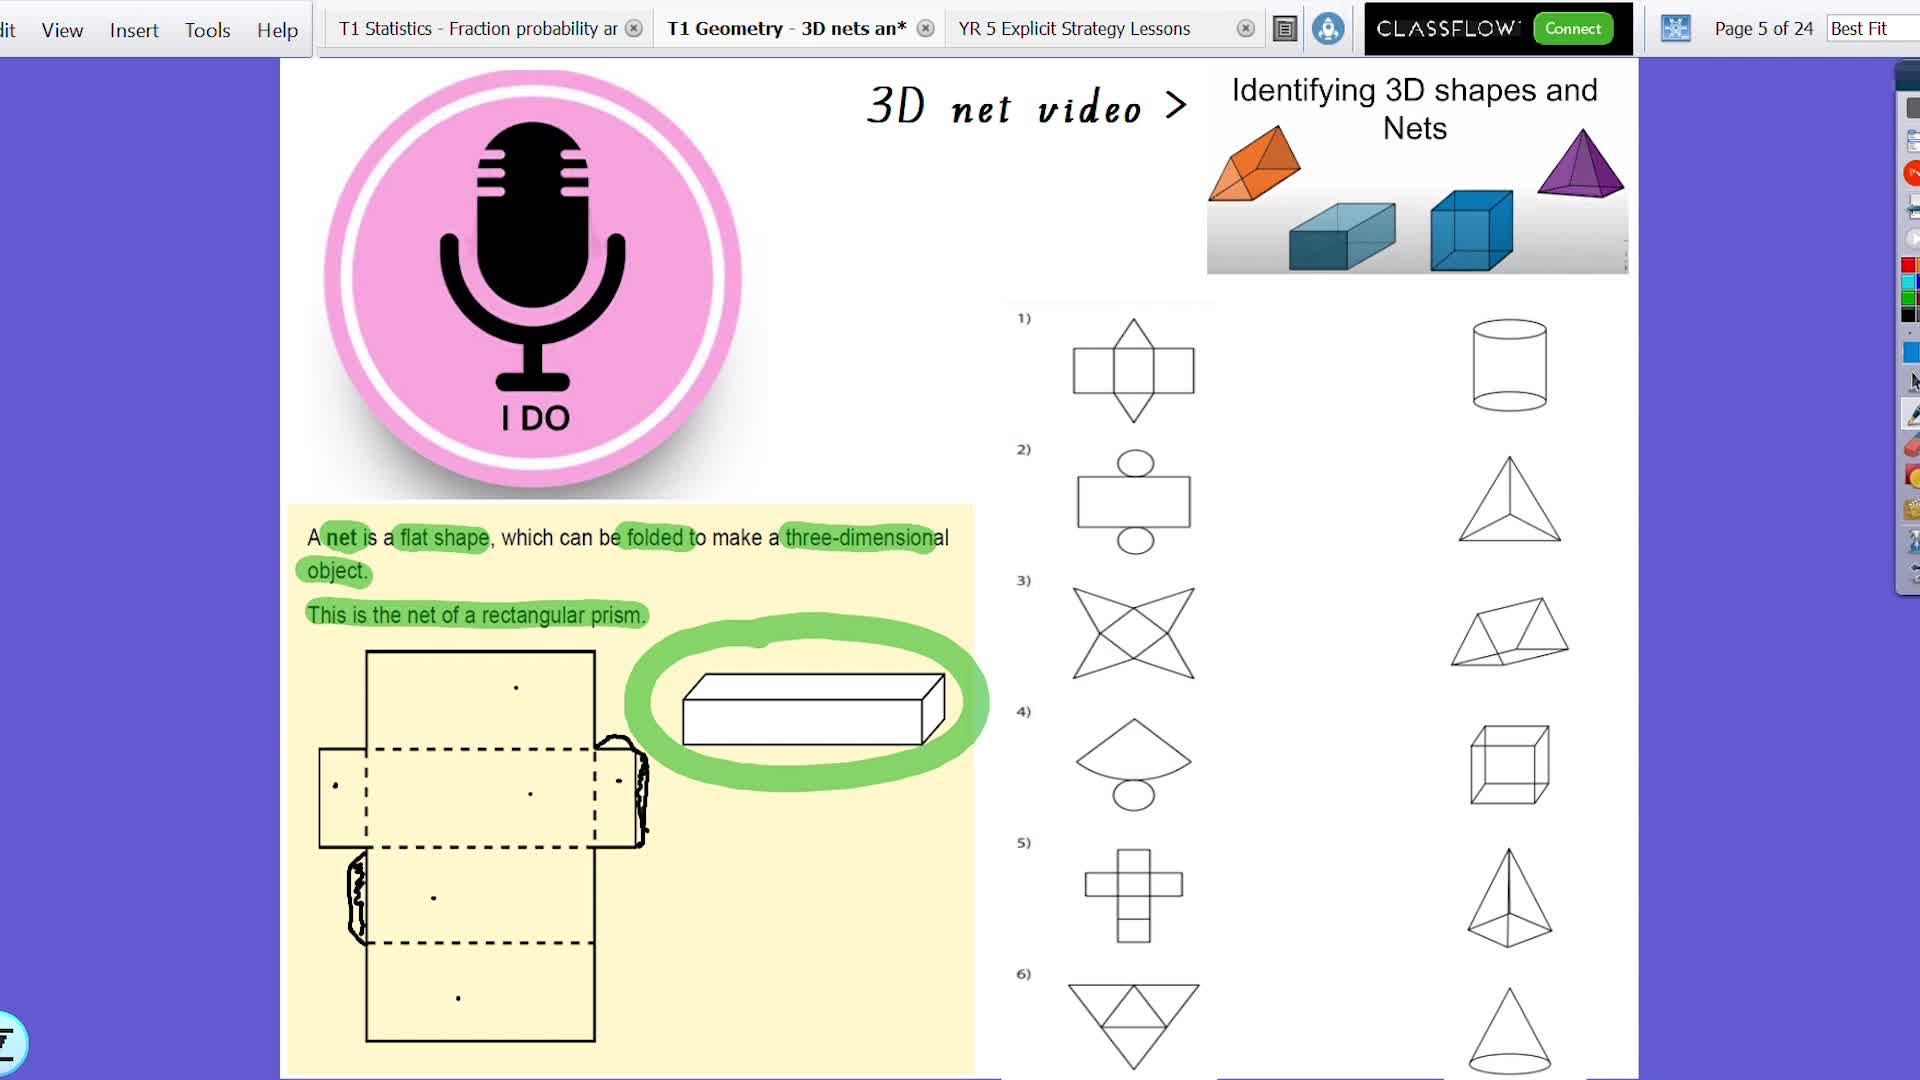This screenshot has height=1080, width=1920.
Task: Switch to the T1 Statistics flipchart tab
Action: [478, 28]
